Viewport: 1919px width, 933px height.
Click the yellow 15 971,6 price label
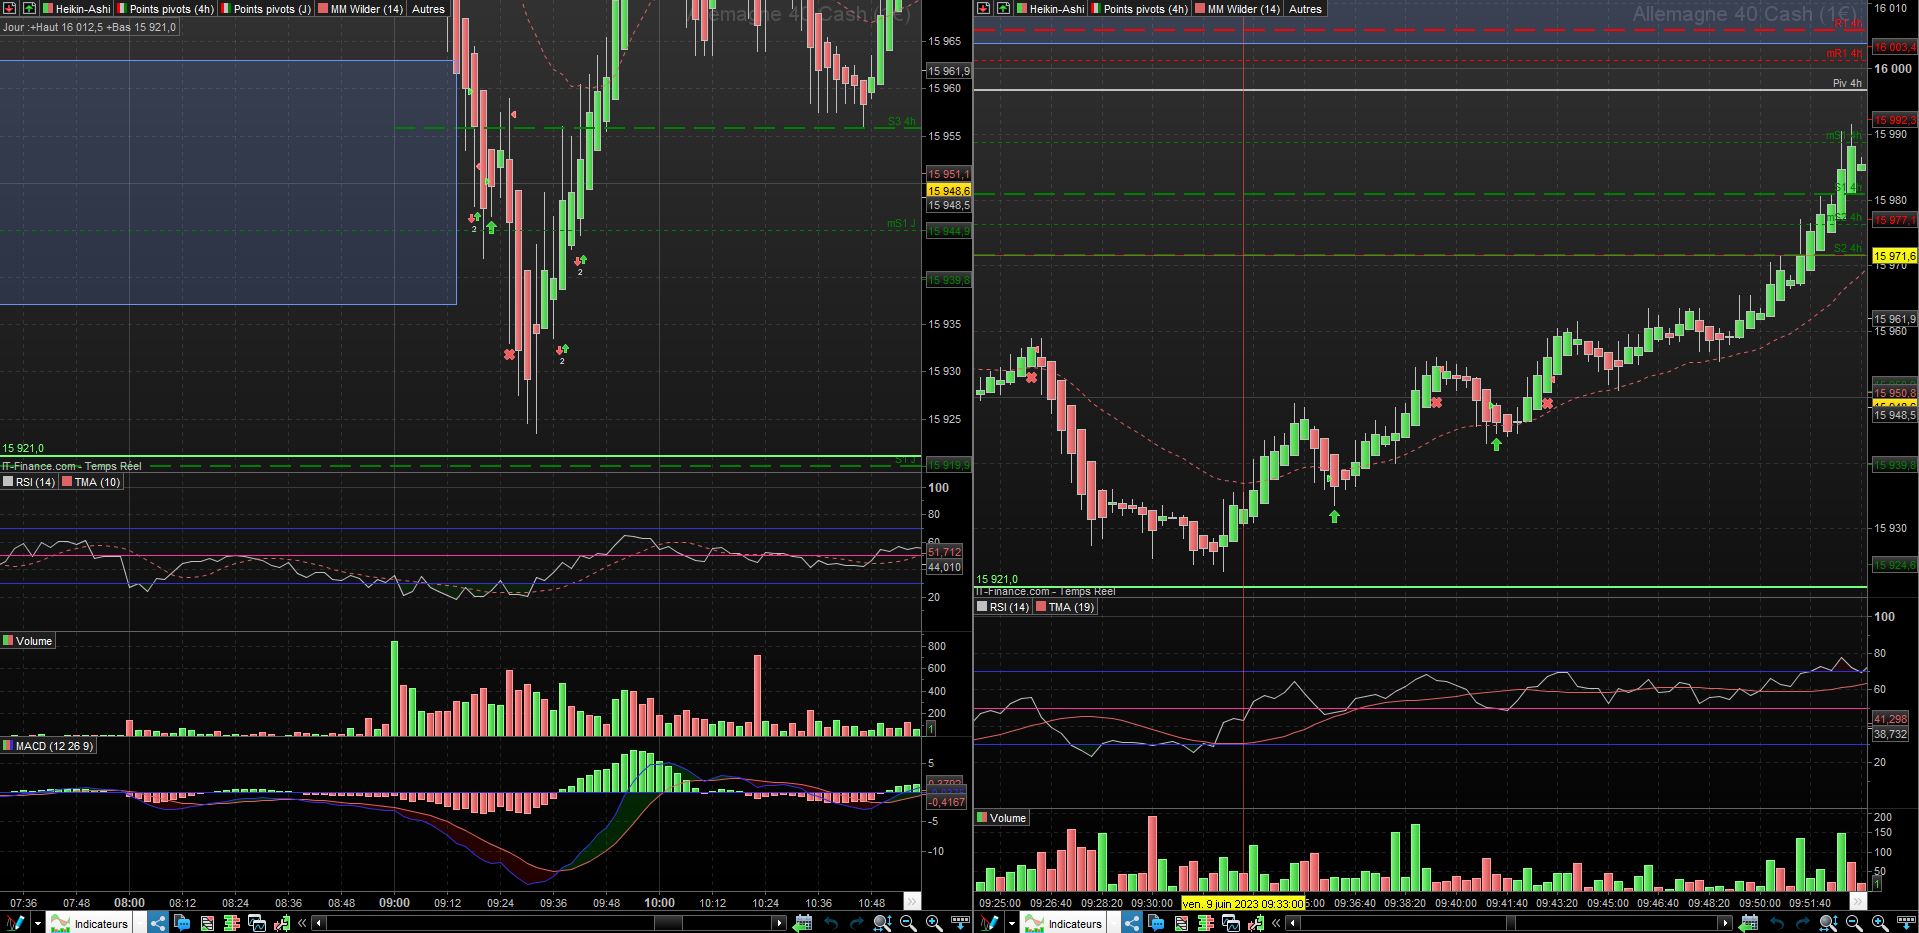(x=1894, y=256)
